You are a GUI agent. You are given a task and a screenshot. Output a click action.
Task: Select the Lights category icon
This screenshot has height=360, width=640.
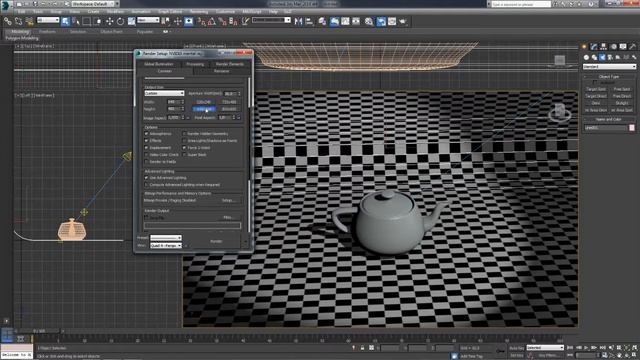point(602,57)
